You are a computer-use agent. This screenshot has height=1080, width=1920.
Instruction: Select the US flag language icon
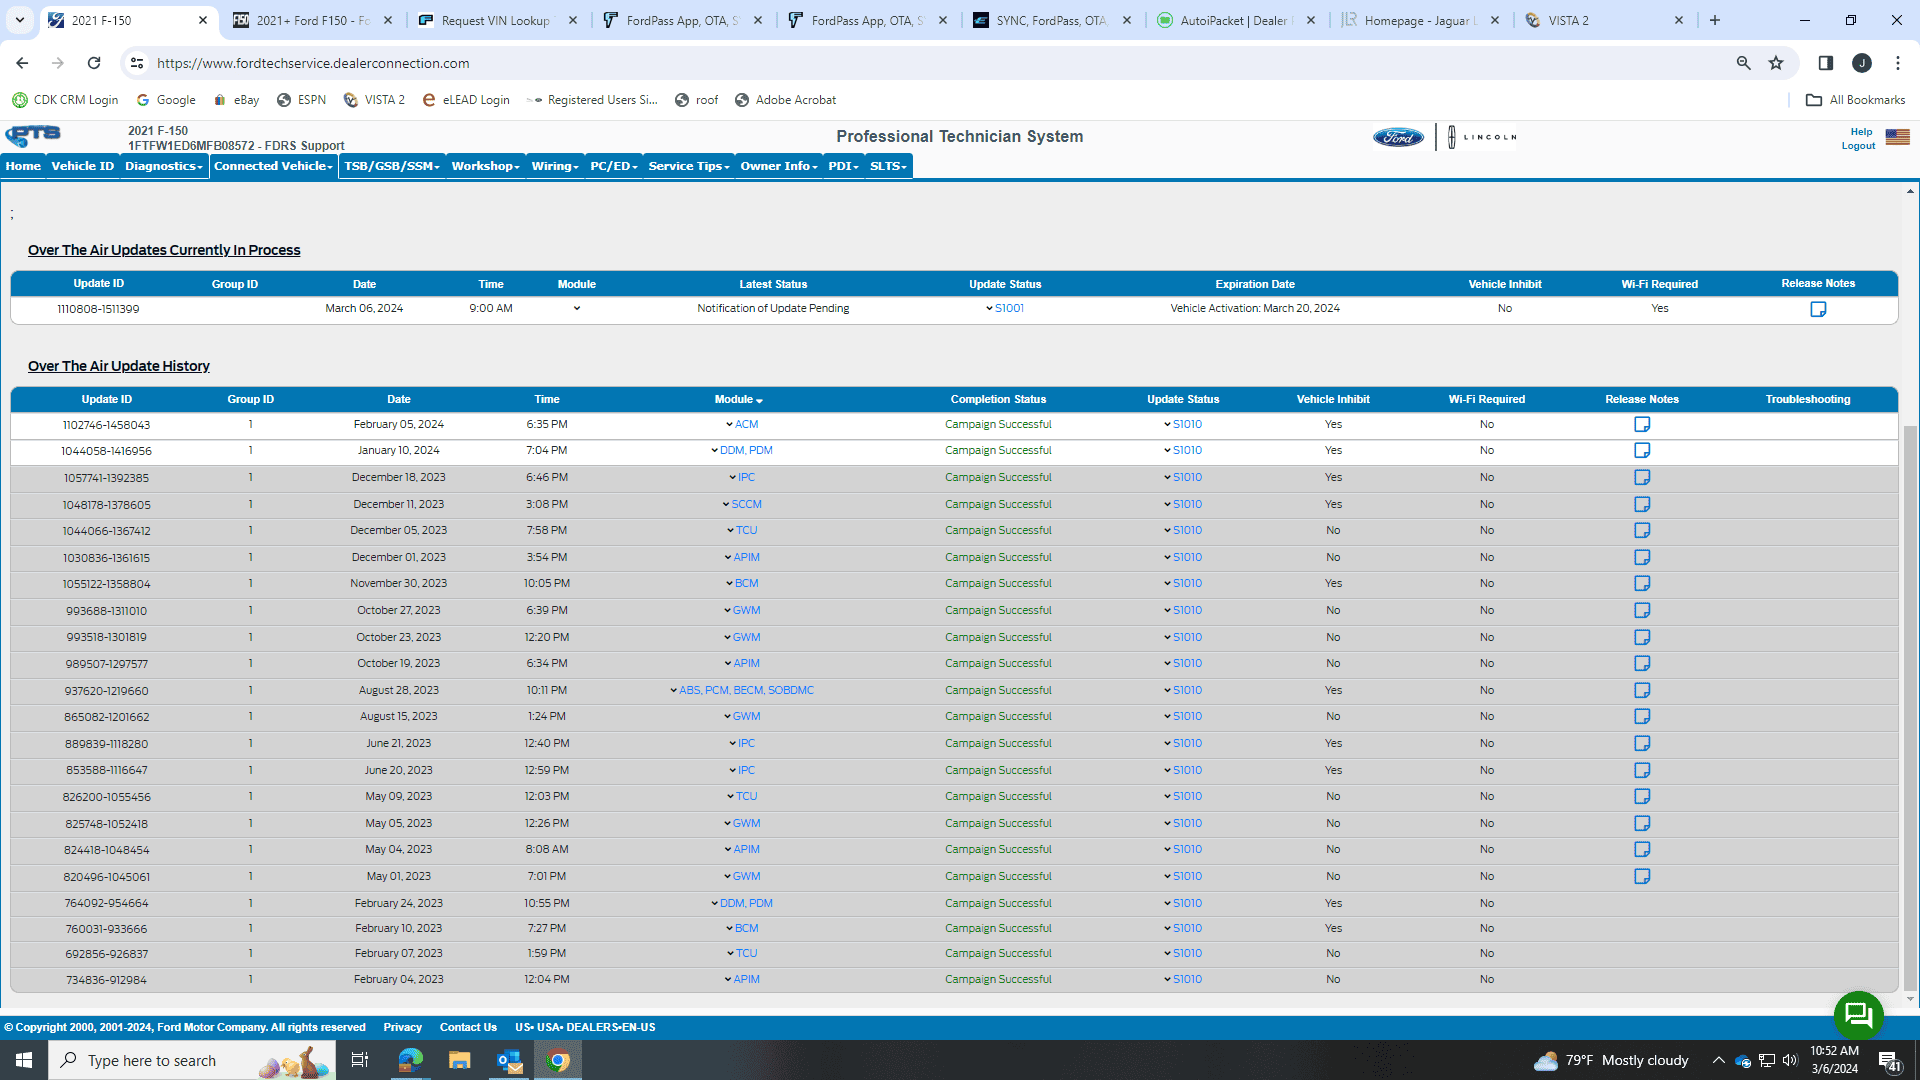click(x=1897, y=137)
